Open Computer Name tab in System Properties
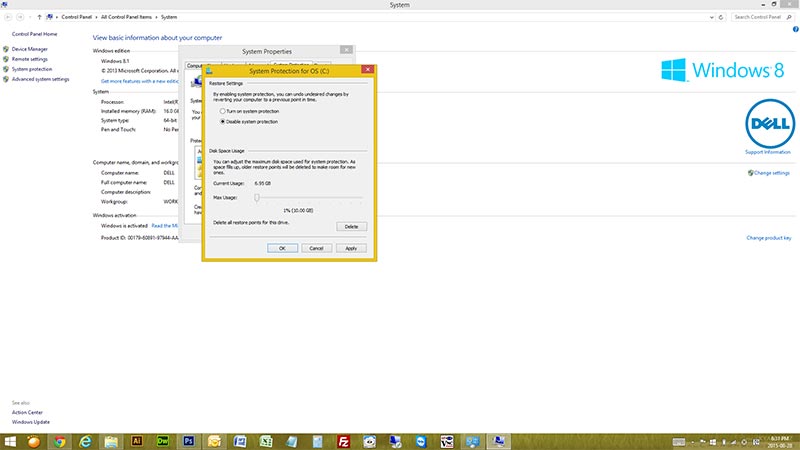This screenshot has width=800, height=450. click(195, 66)
